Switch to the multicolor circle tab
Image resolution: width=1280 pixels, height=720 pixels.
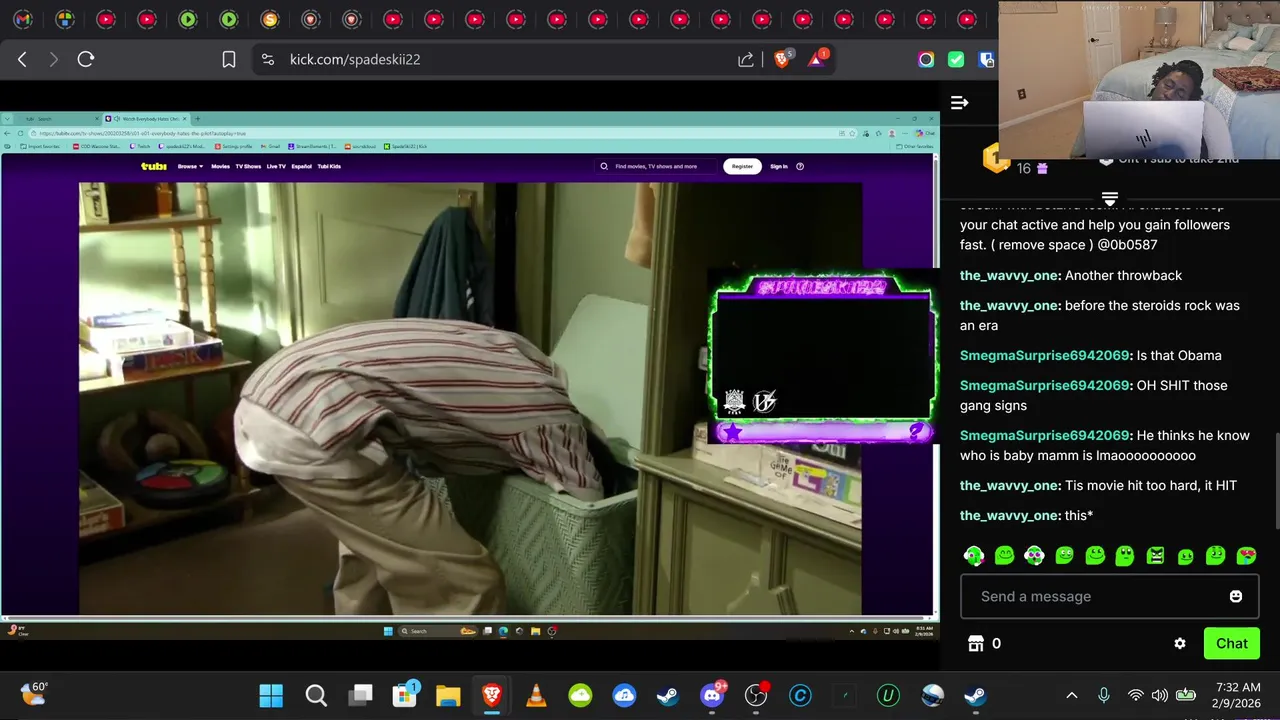64,19
